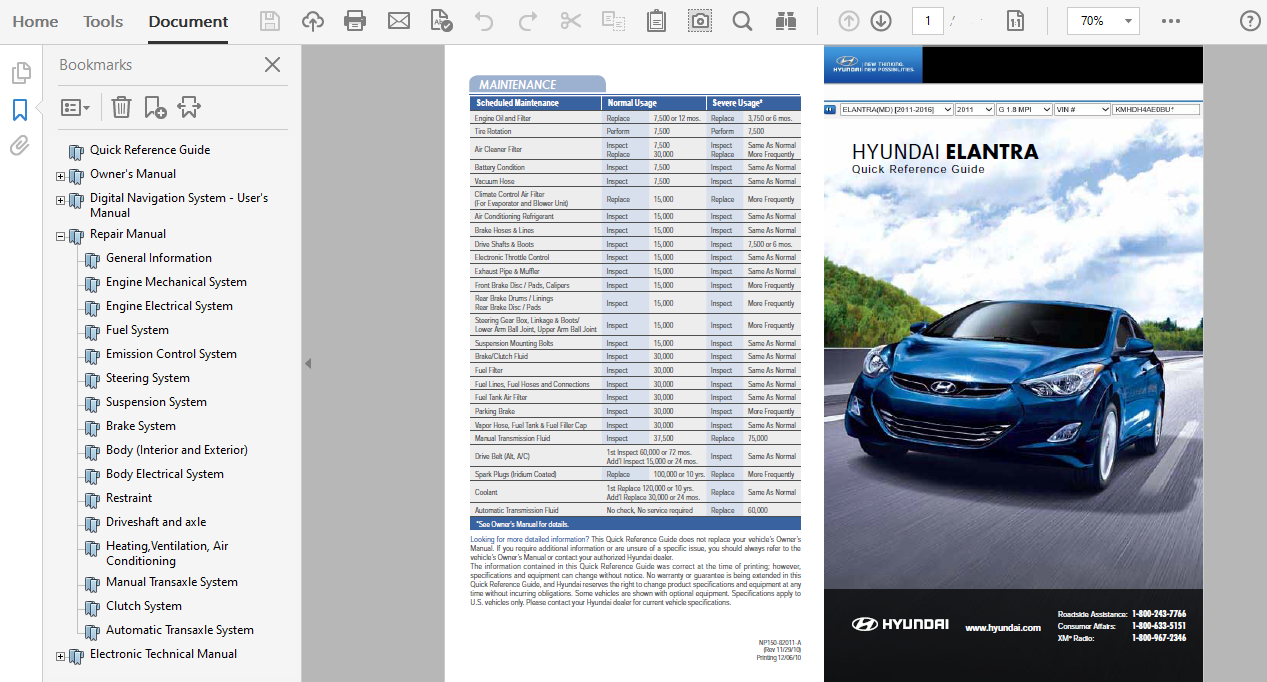Print the document using the printer icon
This screenshot has width=1267, height=682.
click(354, 21)
